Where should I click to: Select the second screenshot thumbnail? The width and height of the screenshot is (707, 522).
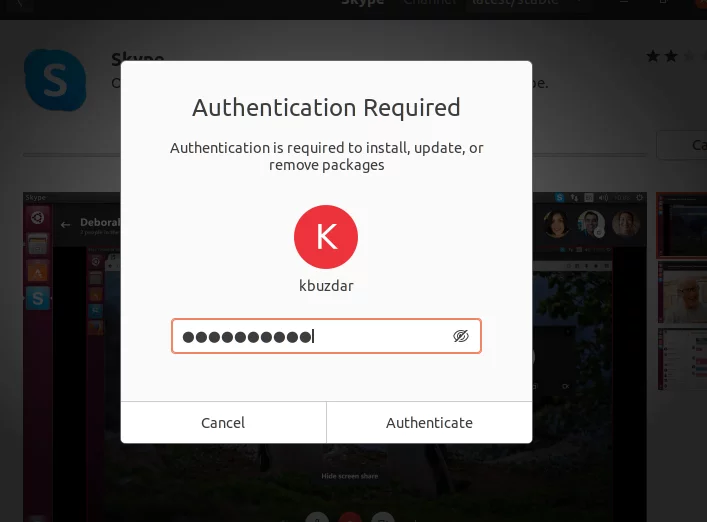(x=682, y=292)
